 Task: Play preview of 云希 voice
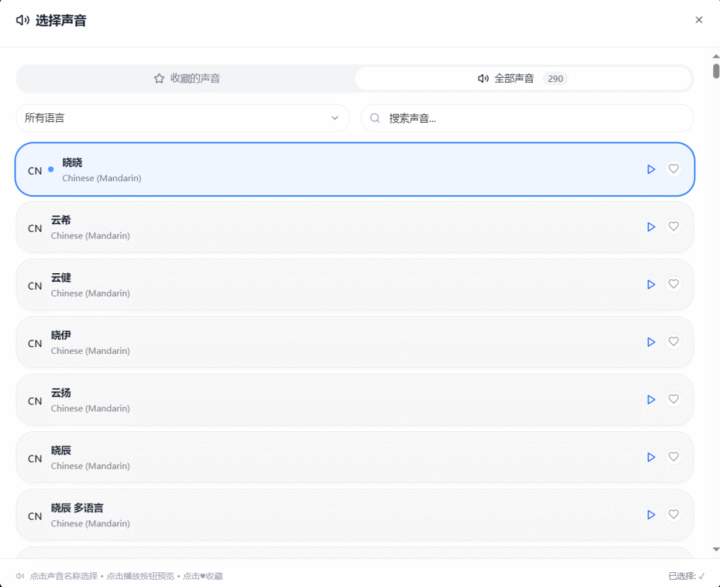tap(651, 227)
